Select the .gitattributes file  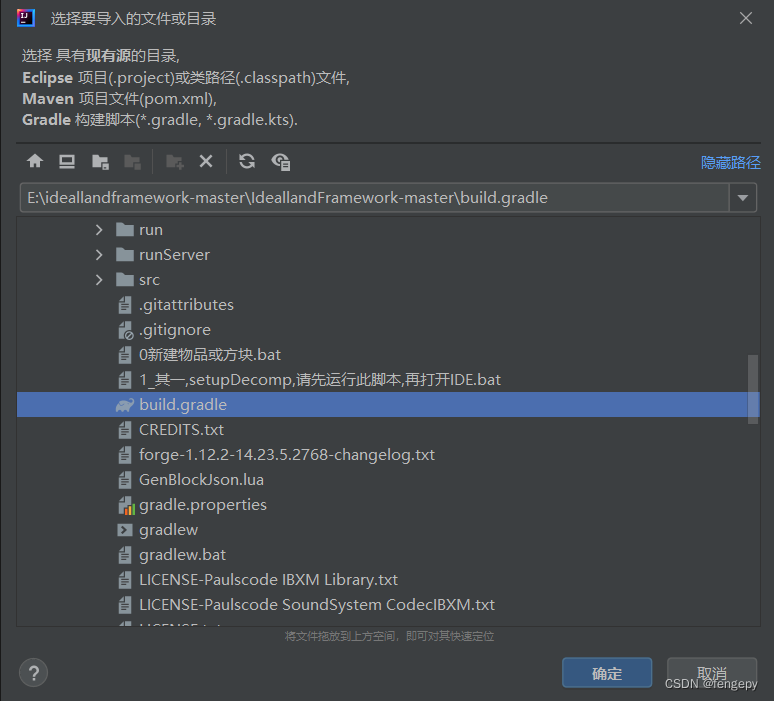pyautogui.click(x=388, y=305)
